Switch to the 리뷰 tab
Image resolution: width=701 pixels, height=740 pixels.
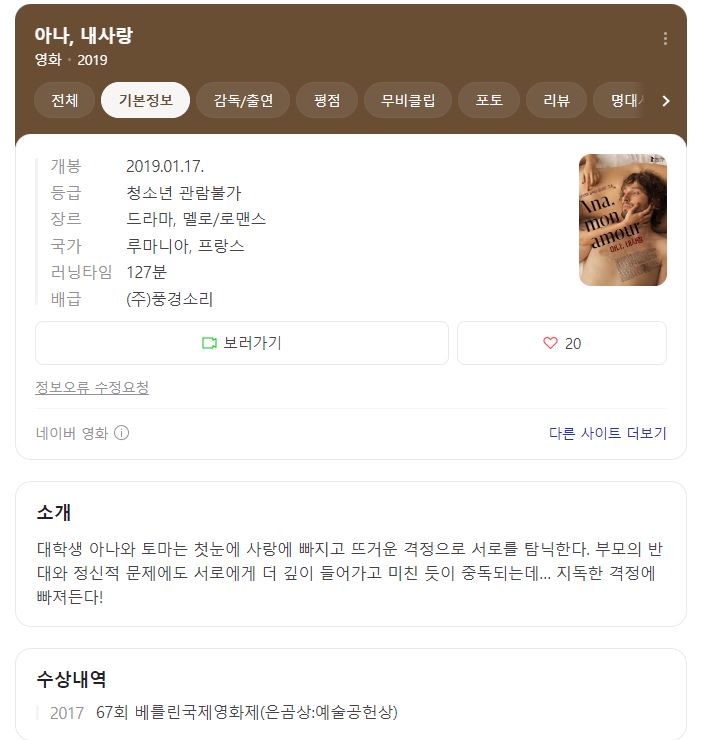pos(557,100)
